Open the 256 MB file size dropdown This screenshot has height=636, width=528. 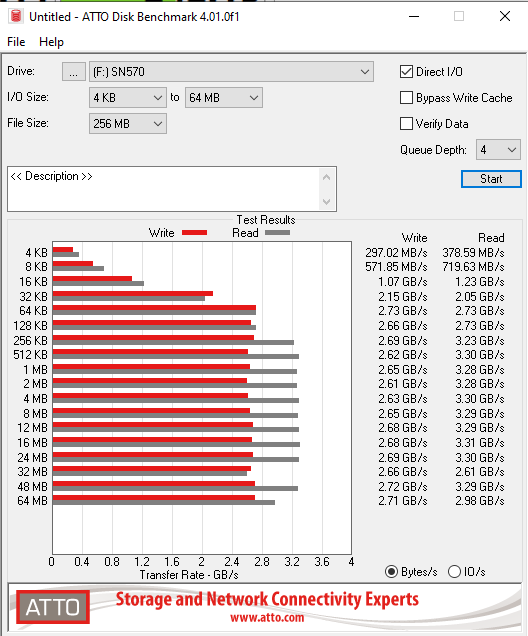click(128, 124)
